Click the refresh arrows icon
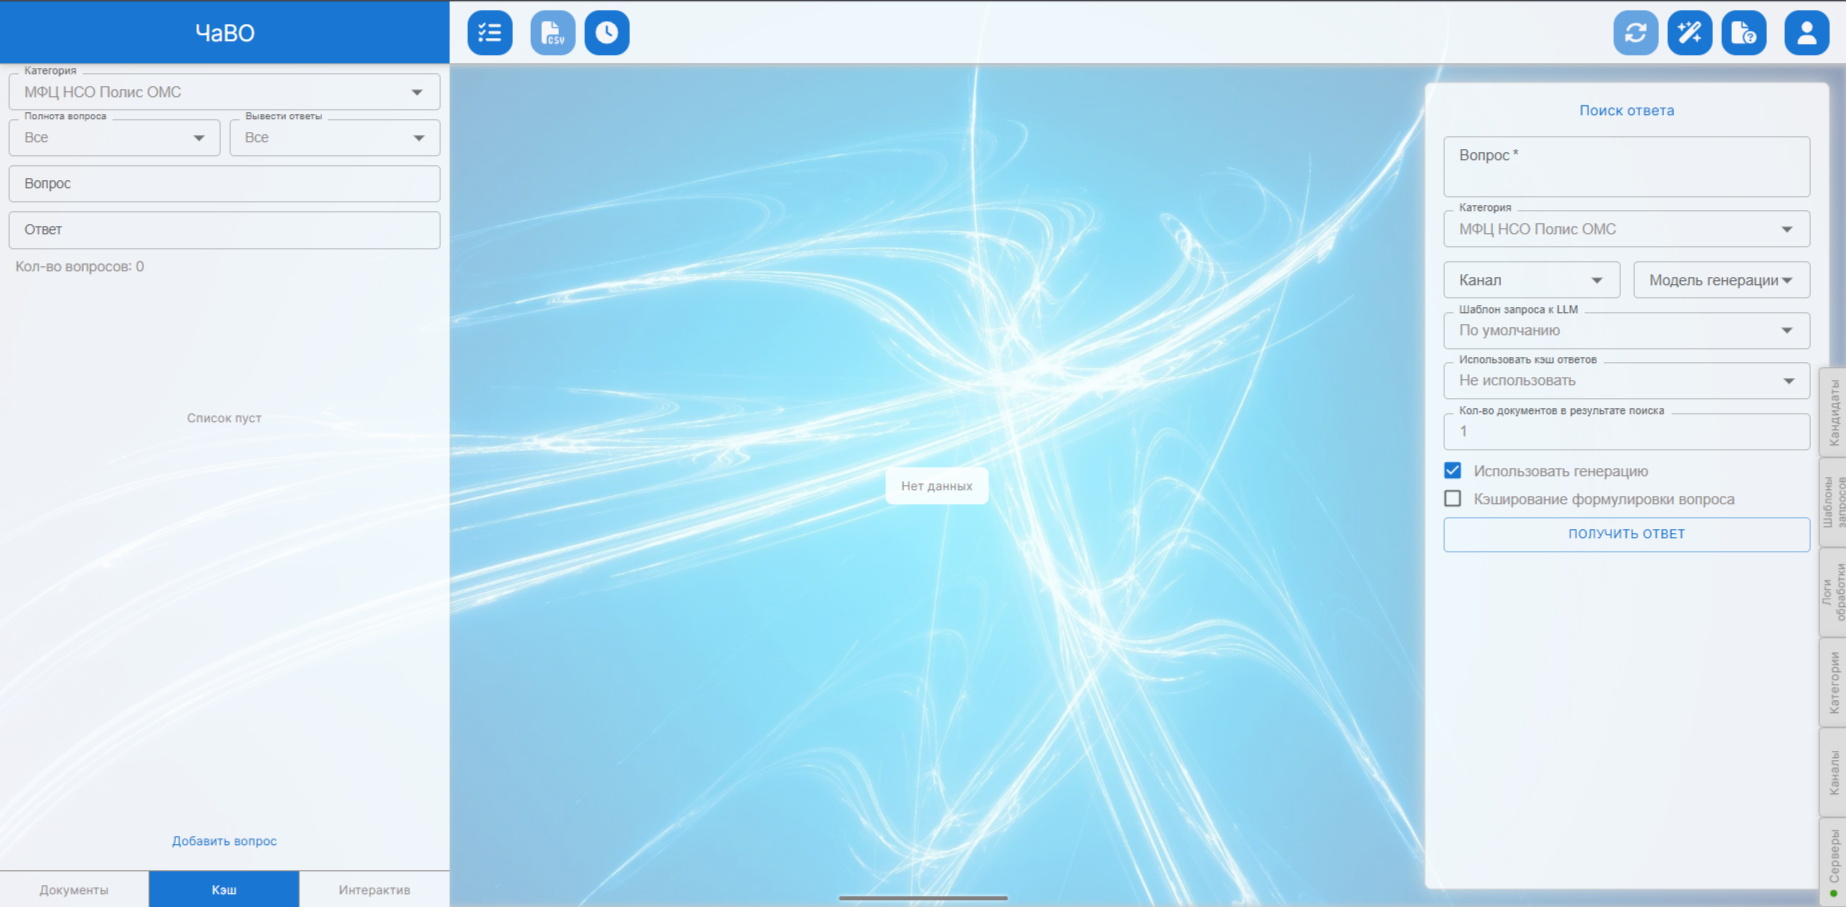Screen dimensions: 1846x907 point(1635,33)
